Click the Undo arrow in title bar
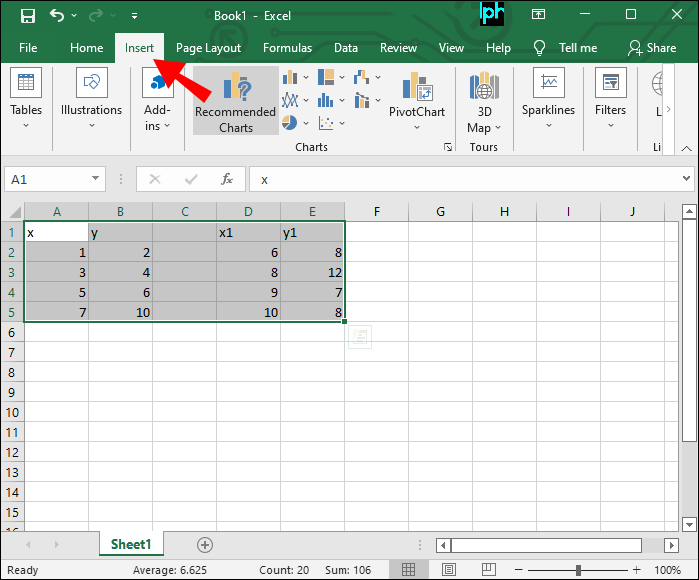The width and height of the screenshot is (699, 580). coord(58,16)
